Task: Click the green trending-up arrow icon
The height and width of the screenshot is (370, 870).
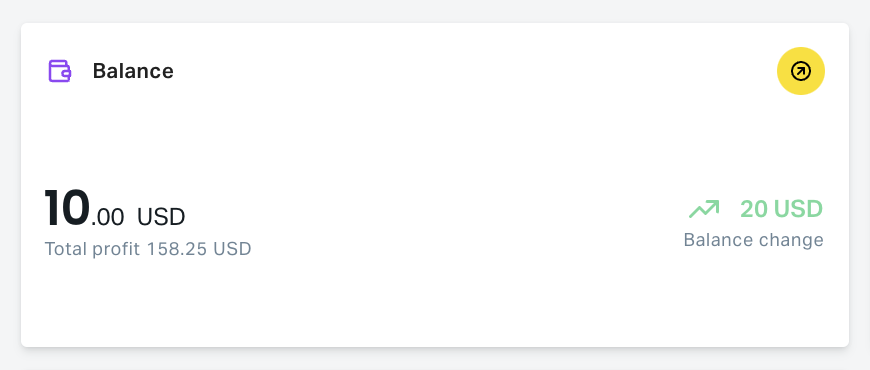Action: coord(704,209)
